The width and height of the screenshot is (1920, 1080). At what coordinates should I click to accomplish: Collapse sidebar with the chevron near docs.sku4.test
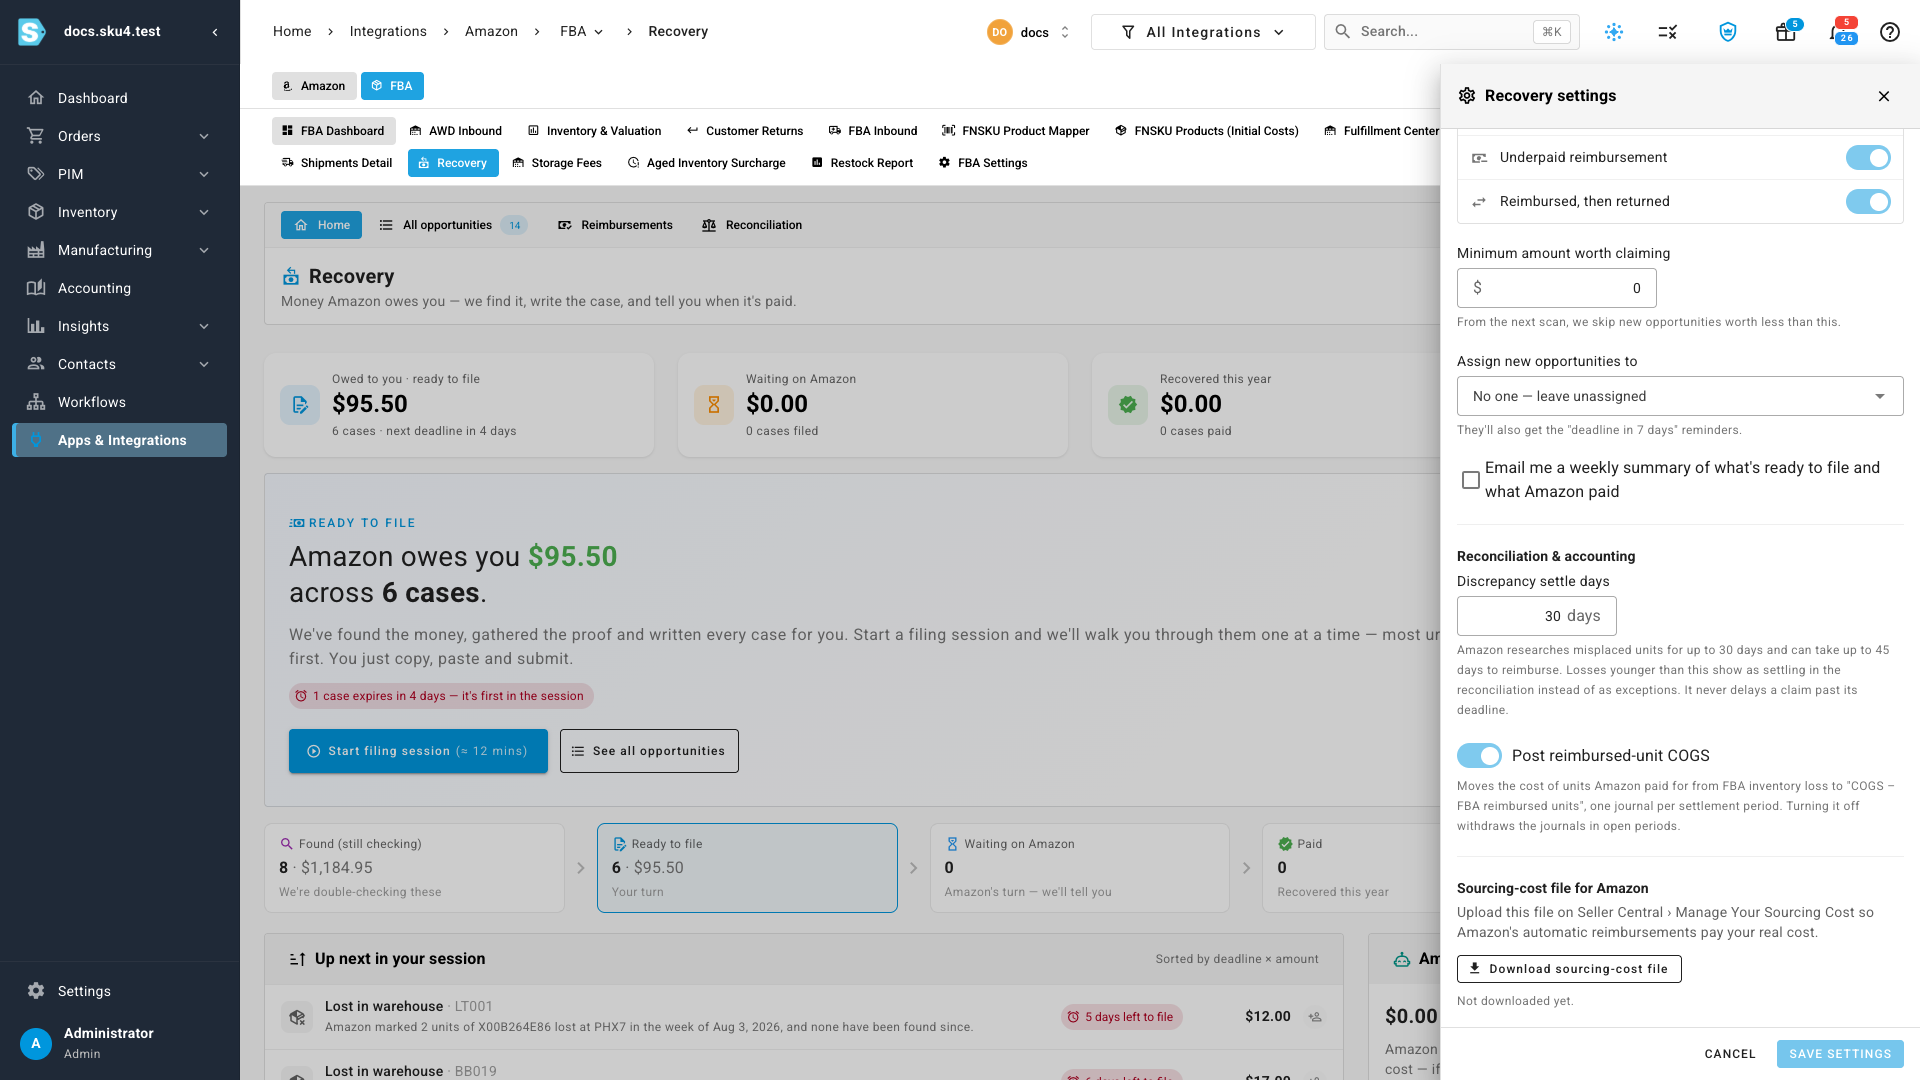214,32
